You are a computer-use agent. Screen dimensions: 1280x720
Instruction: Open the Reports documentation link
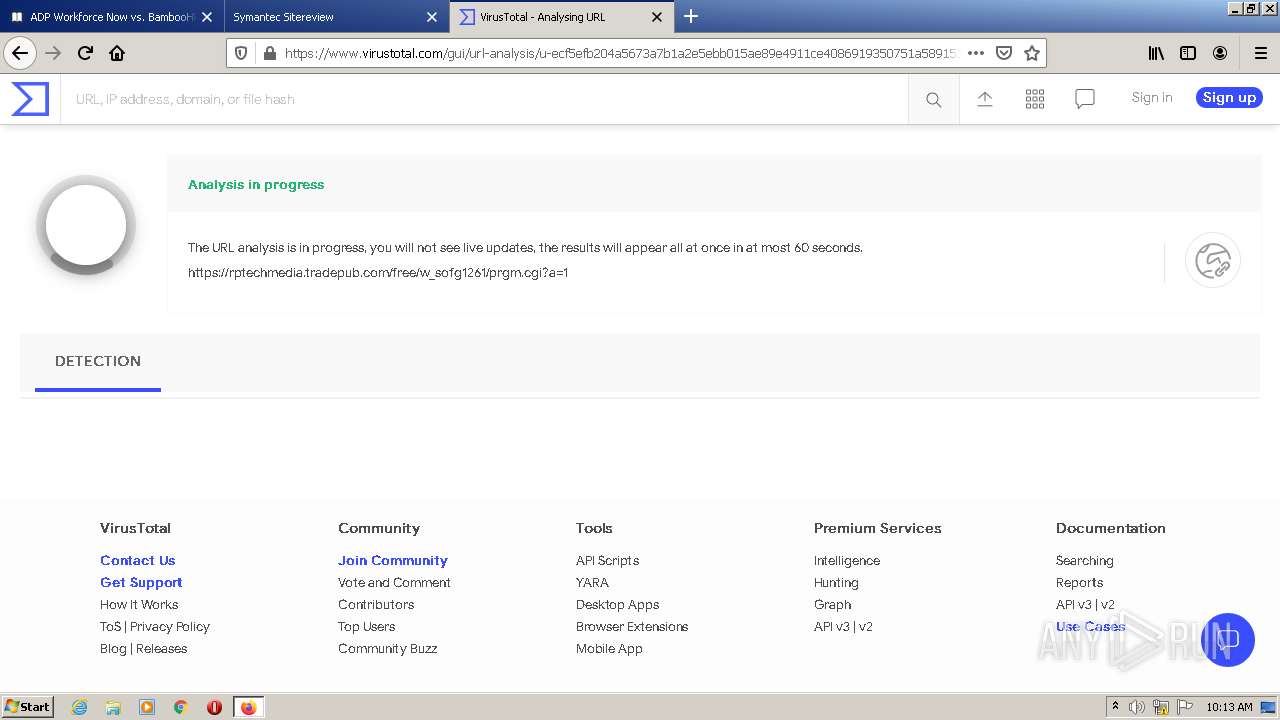pyautogui.click(x=1079, y=582)
